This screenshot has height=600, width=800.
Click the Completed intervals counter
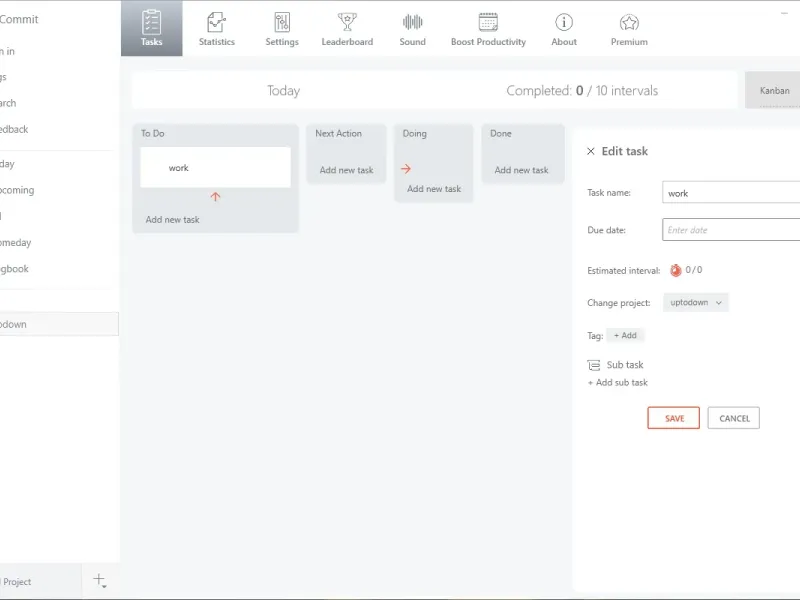tap(582, 90)
